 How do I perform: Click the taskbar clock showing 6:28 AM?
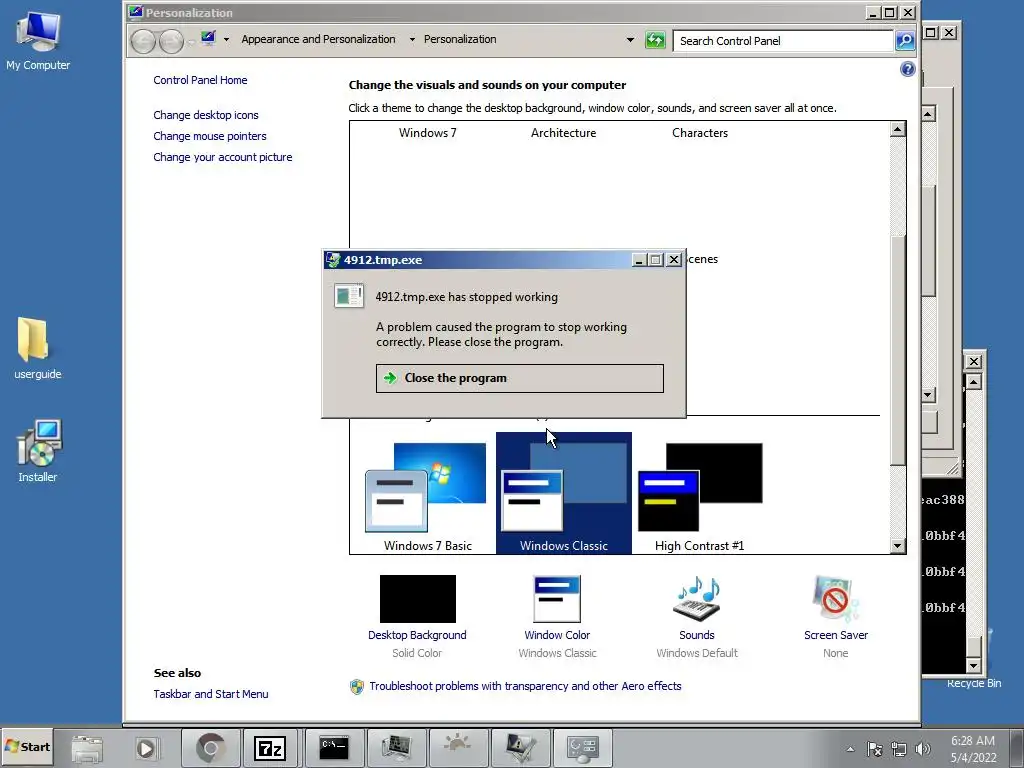pos(973,749)
